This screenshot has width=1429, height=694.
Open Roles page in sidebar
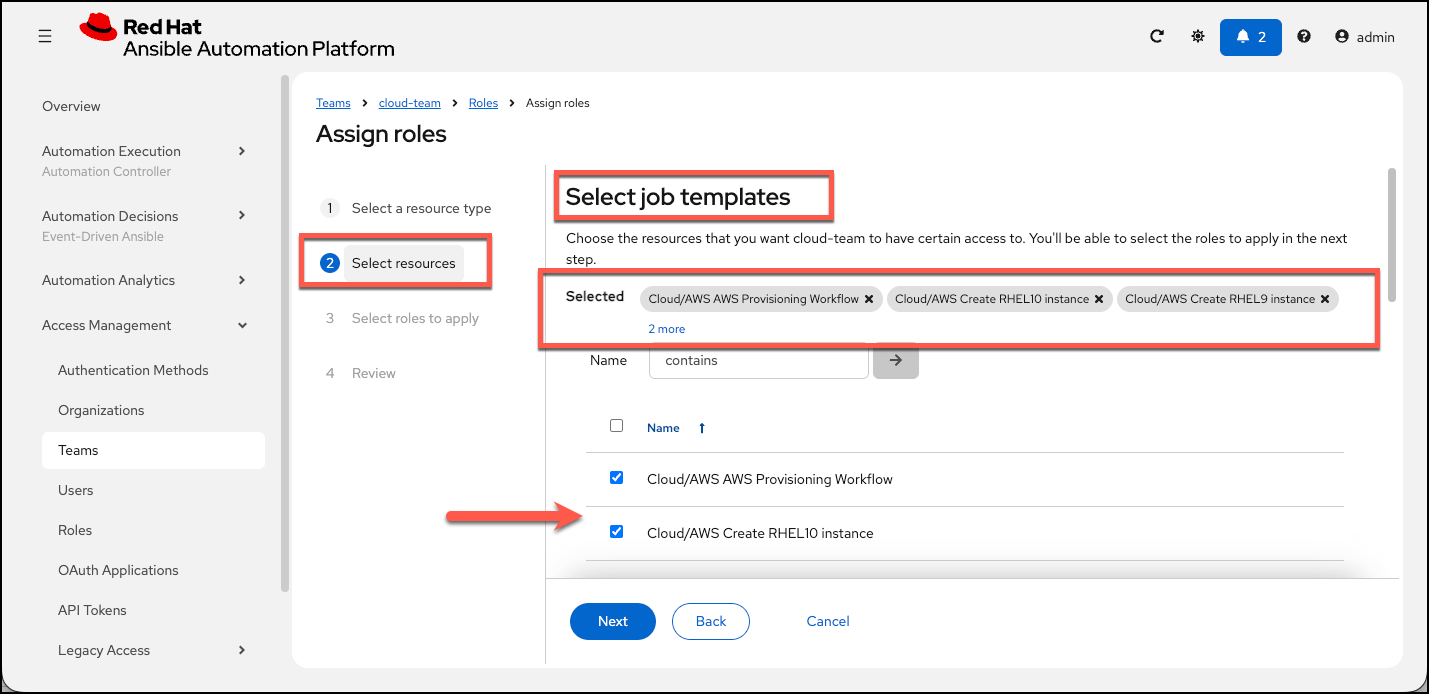click(75, 530)
